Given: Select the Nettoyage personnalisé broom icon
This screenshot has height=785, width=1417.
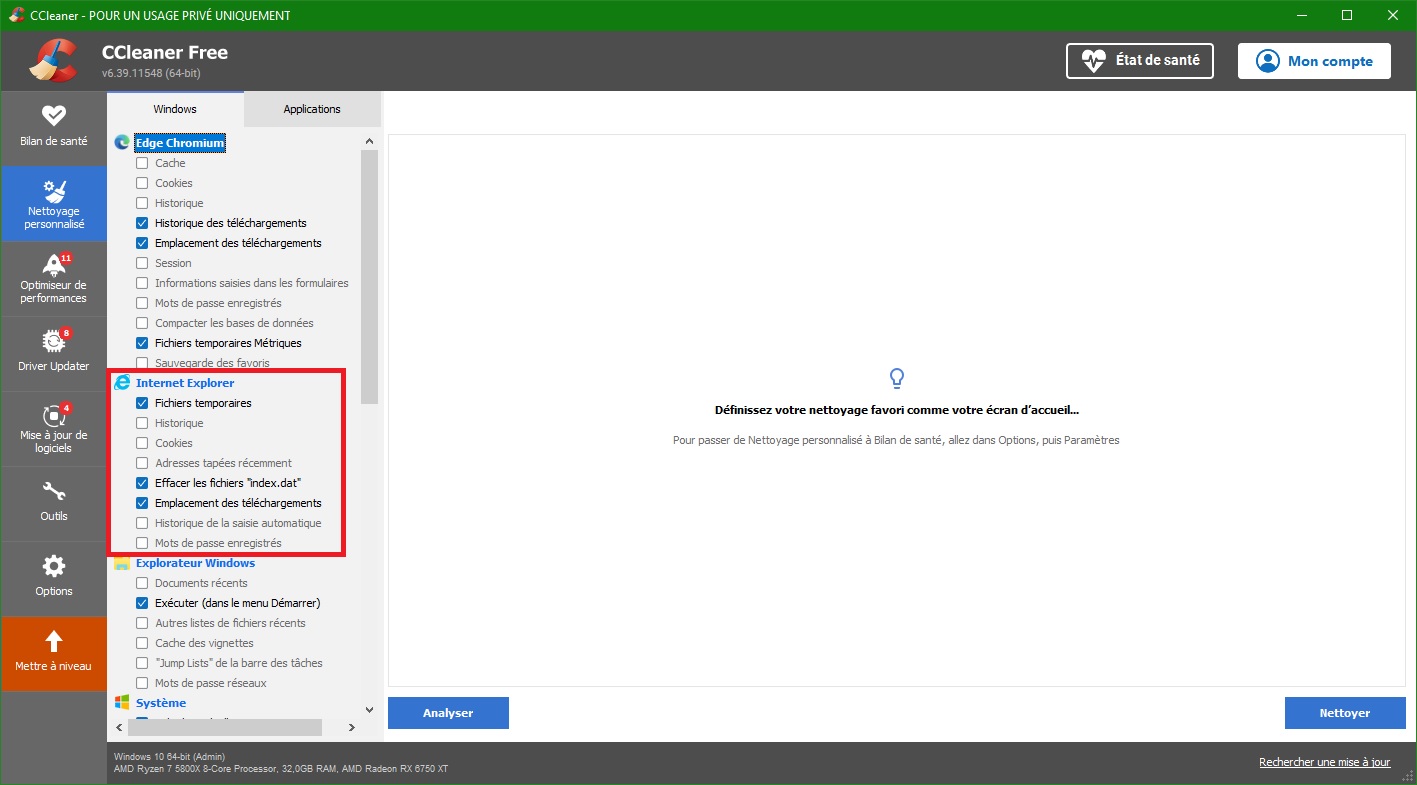Looking at the screenshot, I should 54,190.
